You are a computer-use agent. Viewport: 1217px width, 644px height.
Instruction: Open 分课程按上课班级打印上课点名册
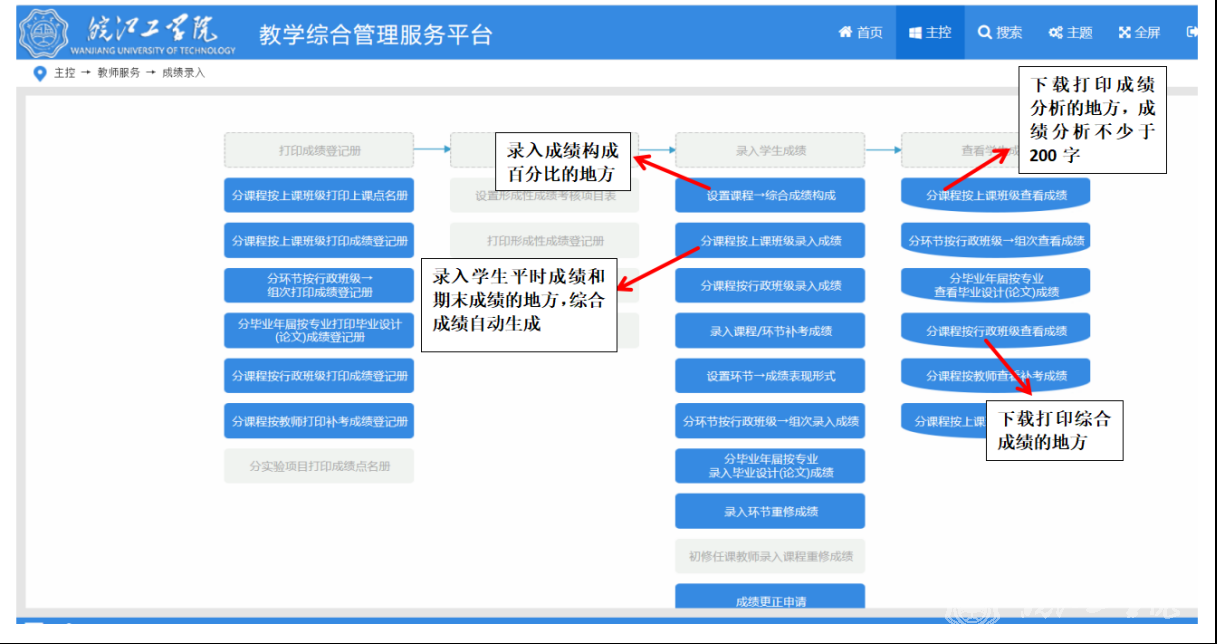click(x=319, y=196)
